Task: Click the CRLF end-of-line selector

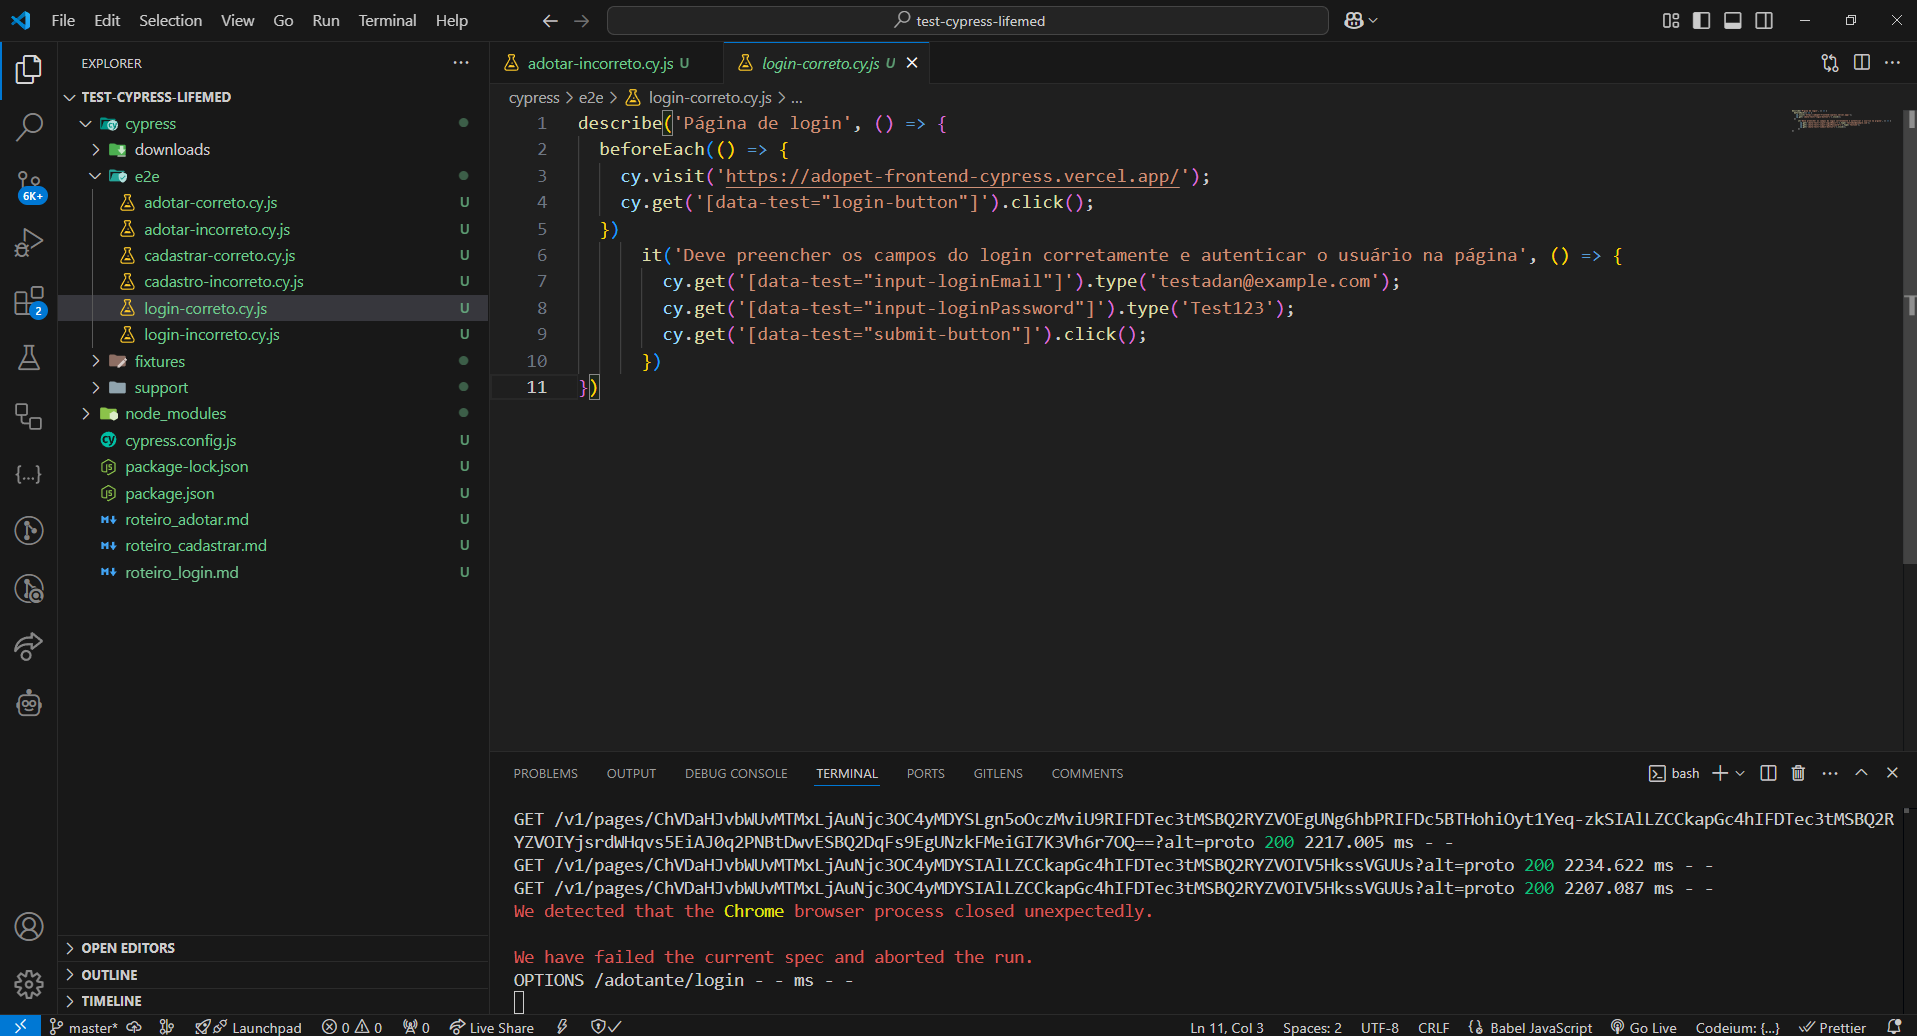Action: click(1433, 1027)
